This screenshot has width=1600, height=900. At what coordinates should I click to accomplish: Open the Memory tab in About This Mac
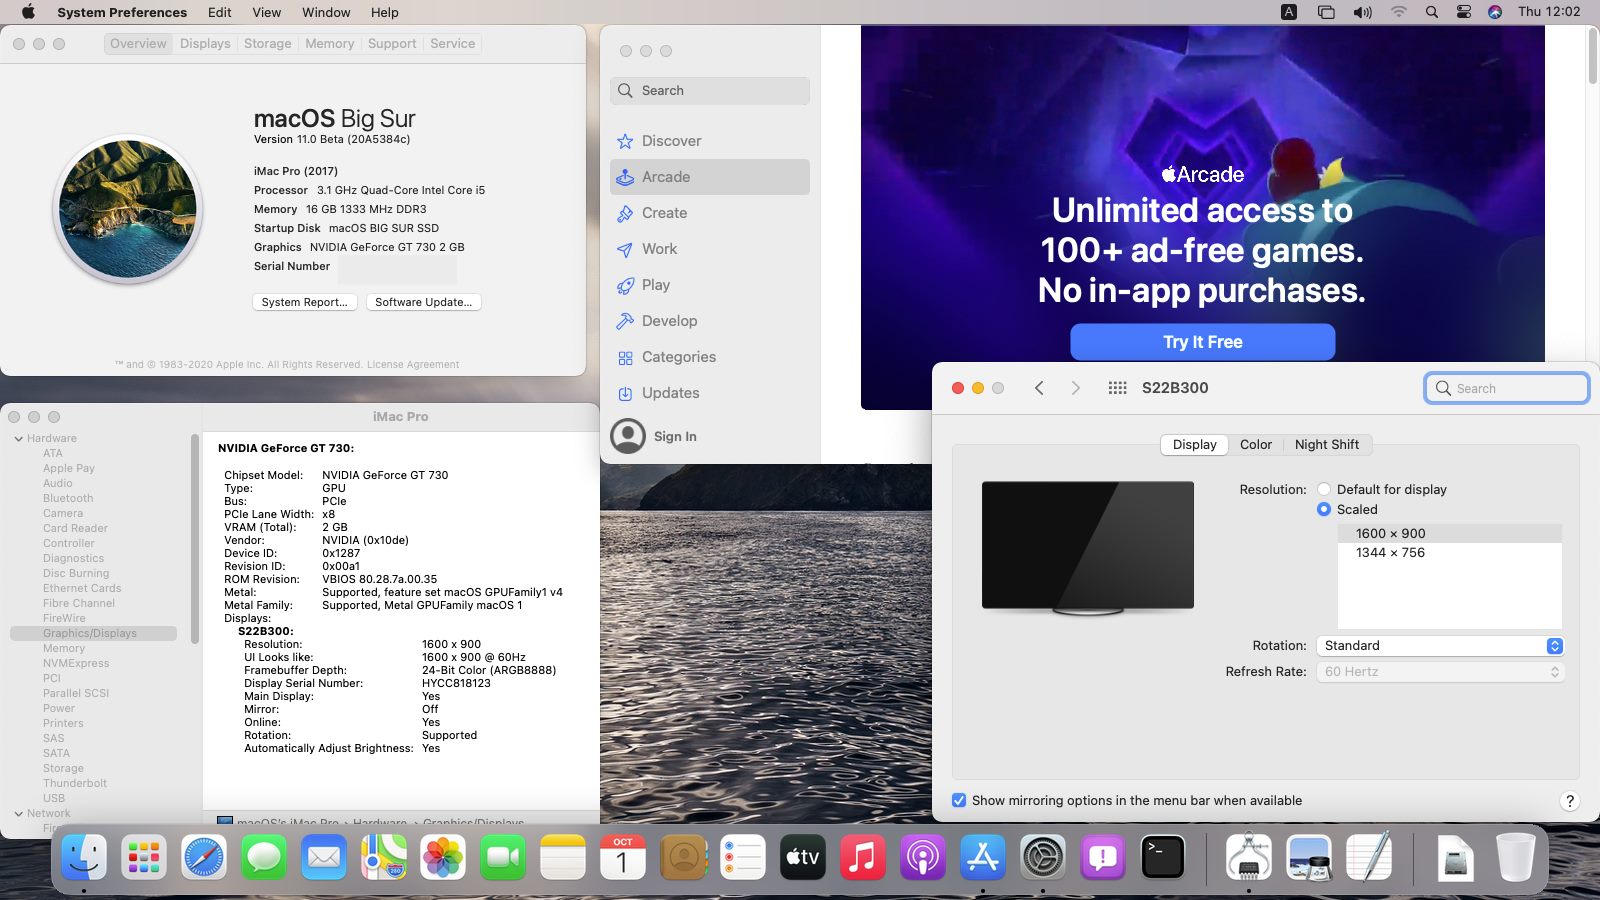[x=330, y=44]
